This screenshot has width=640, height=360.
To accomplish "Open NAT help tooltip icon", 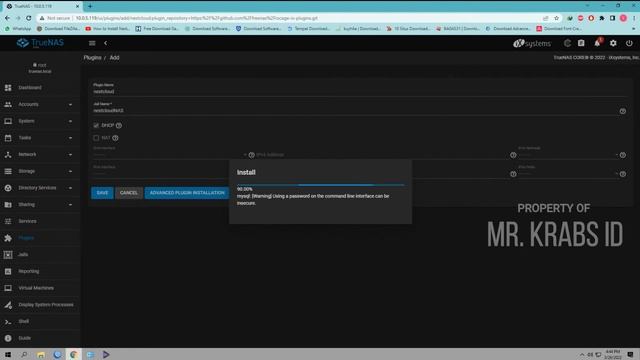I will (116, 138).
